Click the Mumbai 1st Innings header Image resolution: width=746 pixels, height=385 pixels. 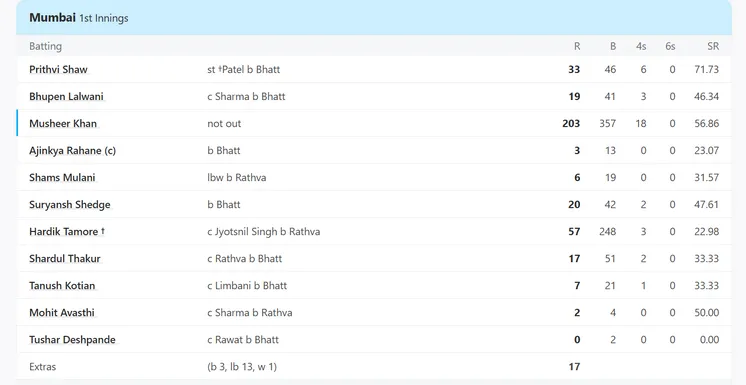click(x=79, y=18)
